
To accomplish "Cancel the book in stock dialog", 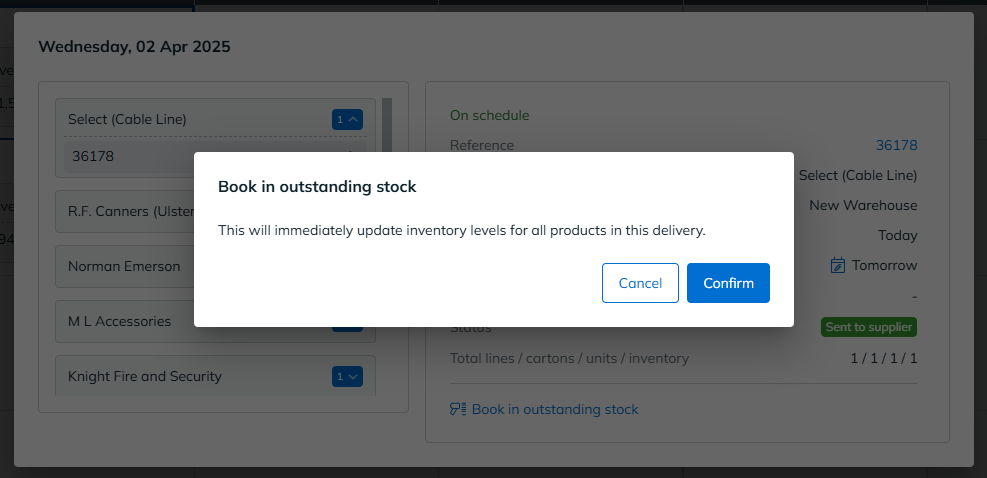I will (640, 283).
